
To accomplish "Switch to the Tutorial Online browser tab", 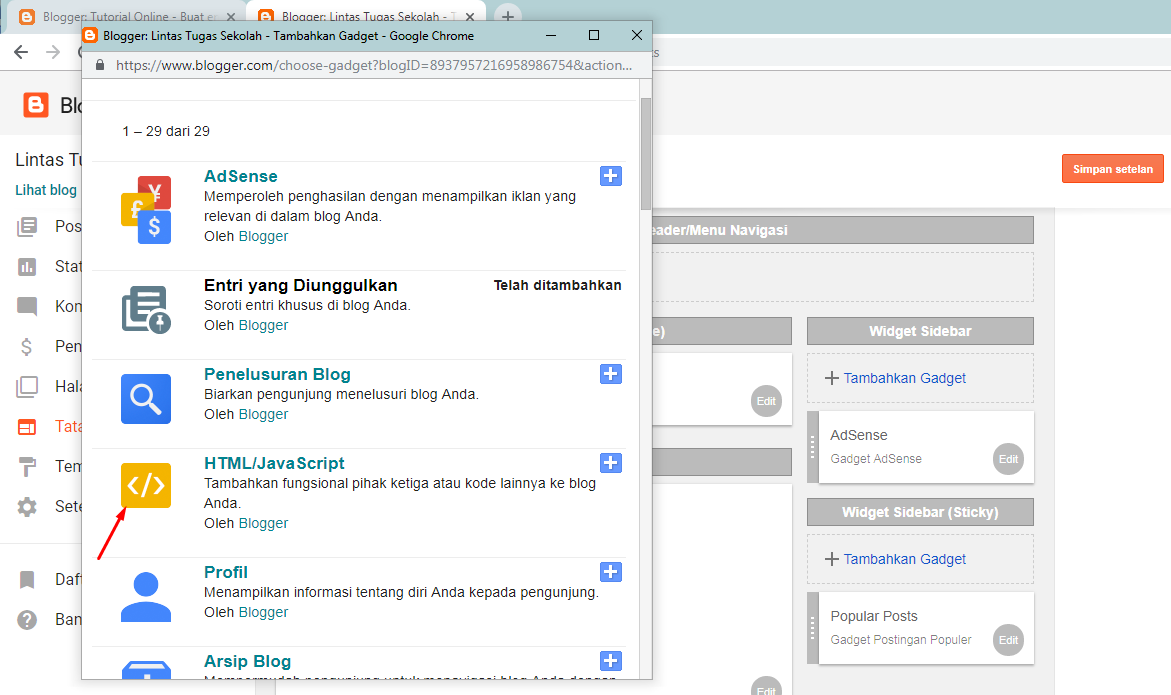I will click(x=126, y=16).
